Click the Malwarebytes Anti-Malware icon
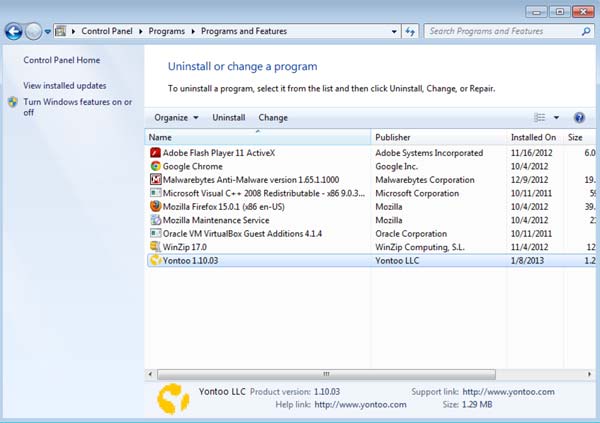600x423 pixels. pos(155,180)
